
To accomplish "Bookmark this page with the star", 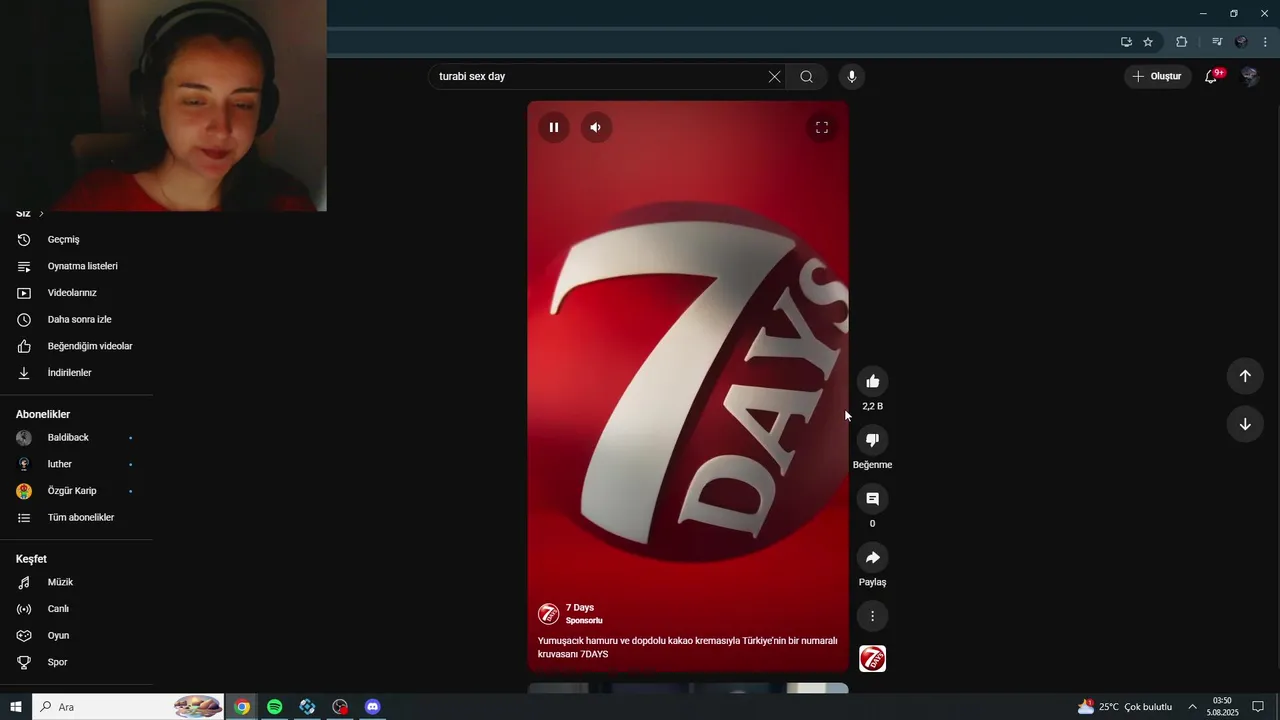I will [1148, 42].
